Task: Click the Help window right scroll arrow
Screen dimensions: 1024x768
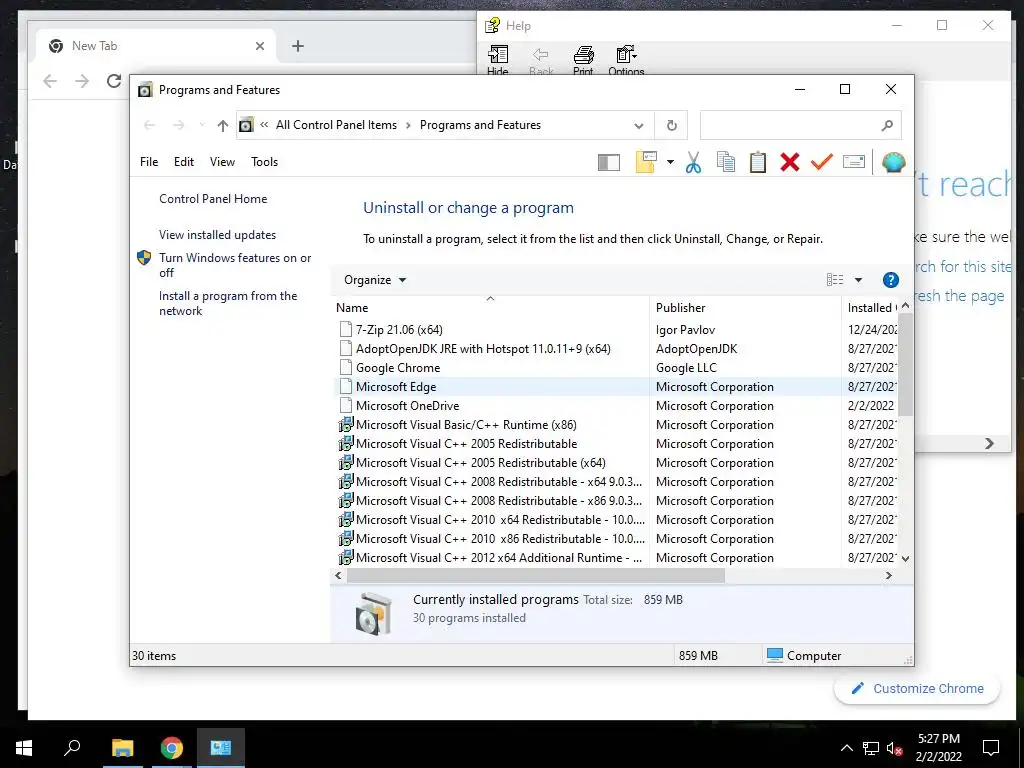Action: [989, 443]
